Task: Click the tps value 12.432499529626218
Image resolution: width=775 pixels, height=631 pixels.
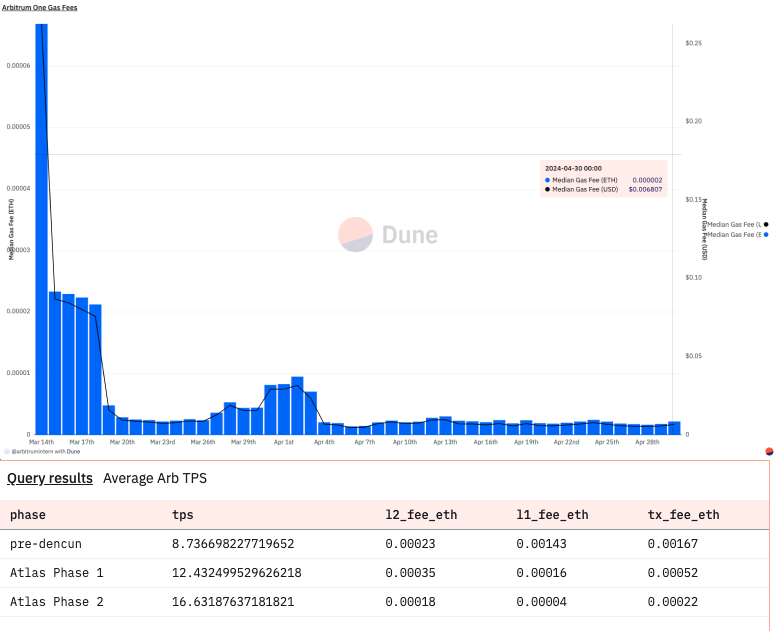Action: pos(236,573)
